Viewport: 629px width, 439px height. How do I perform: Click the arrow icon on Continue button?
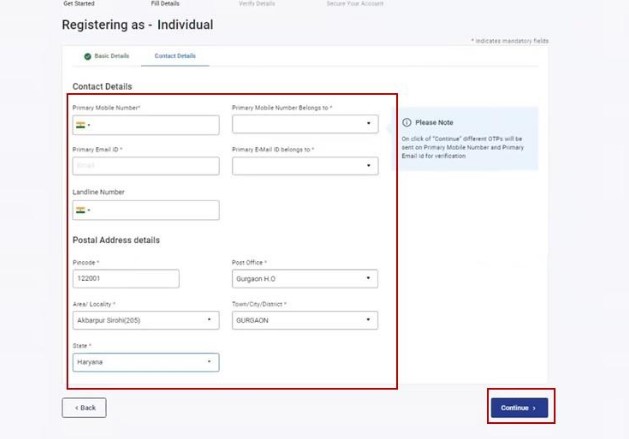pyautogui.click(x=534, y=408)
